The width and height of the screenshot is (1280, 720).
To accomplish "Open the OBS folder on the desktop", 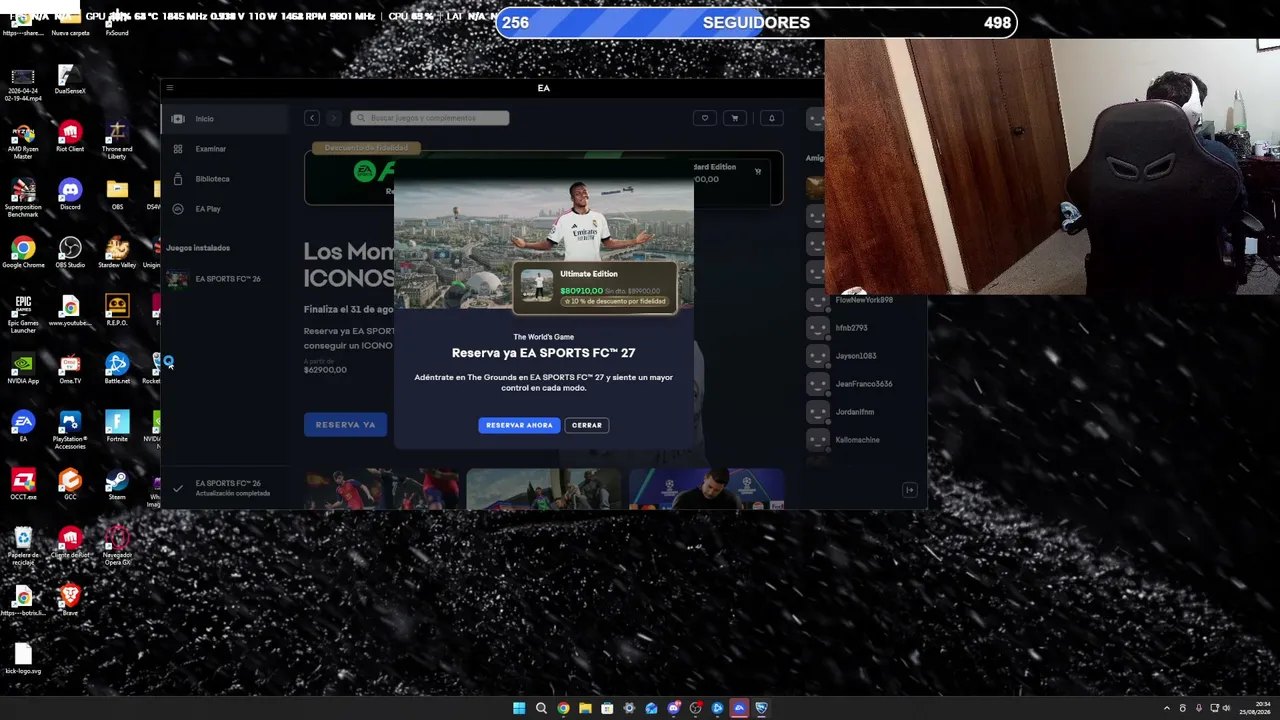I will tap(117, 195).
